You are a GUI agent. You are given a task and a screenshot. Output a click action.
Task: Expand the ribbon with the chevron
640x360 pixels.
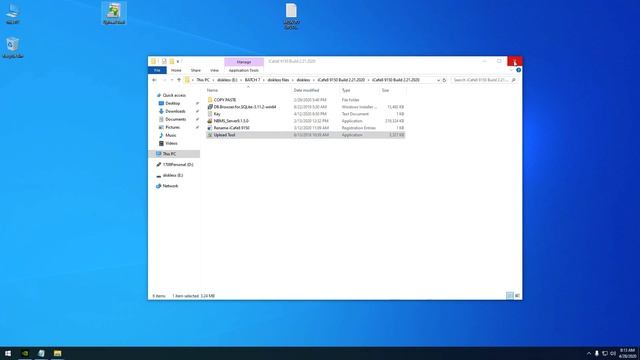[511, 70]
